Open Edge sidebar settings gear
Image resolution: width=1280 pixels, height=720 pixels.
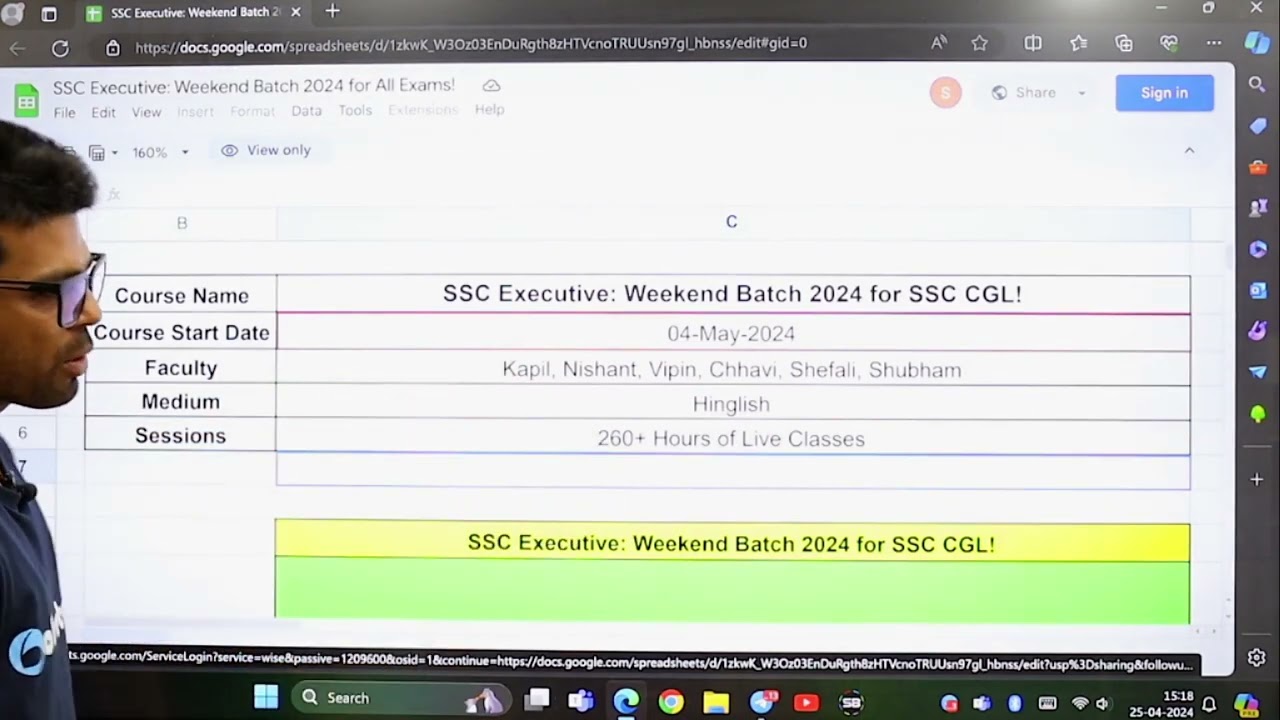pyautogui.click(x=1257, y=657)
